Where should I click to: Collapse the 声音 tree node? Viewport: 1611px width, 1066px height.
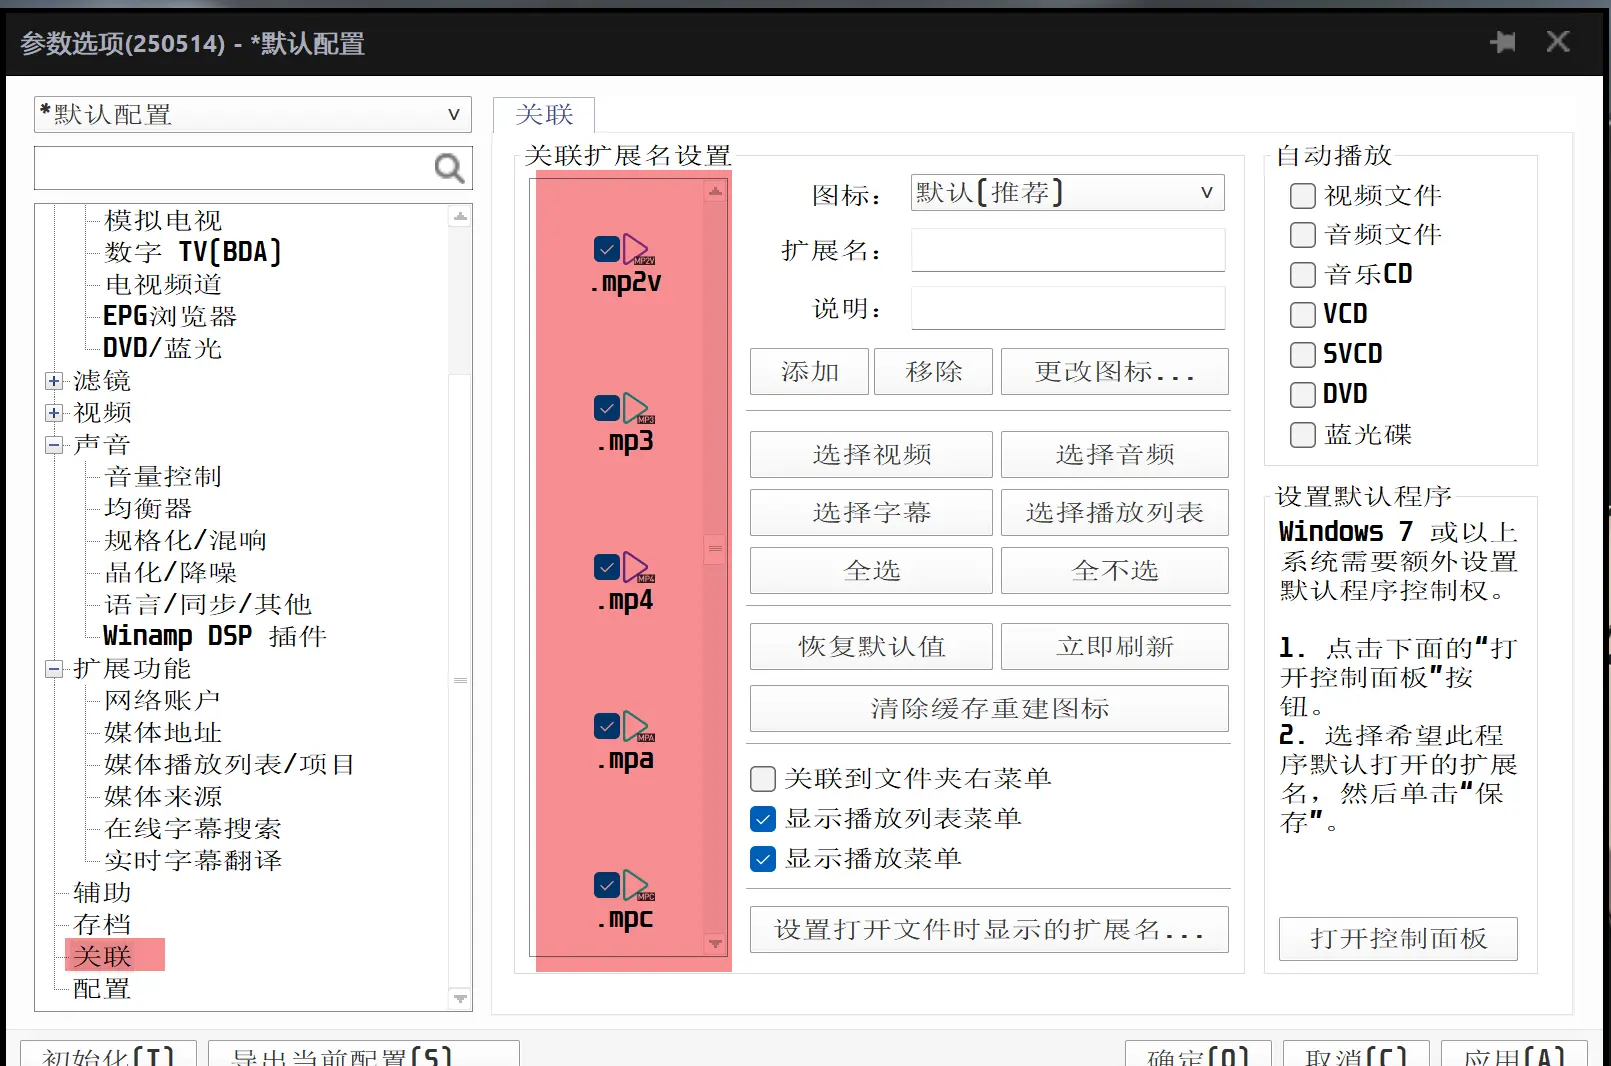[54, 445]
